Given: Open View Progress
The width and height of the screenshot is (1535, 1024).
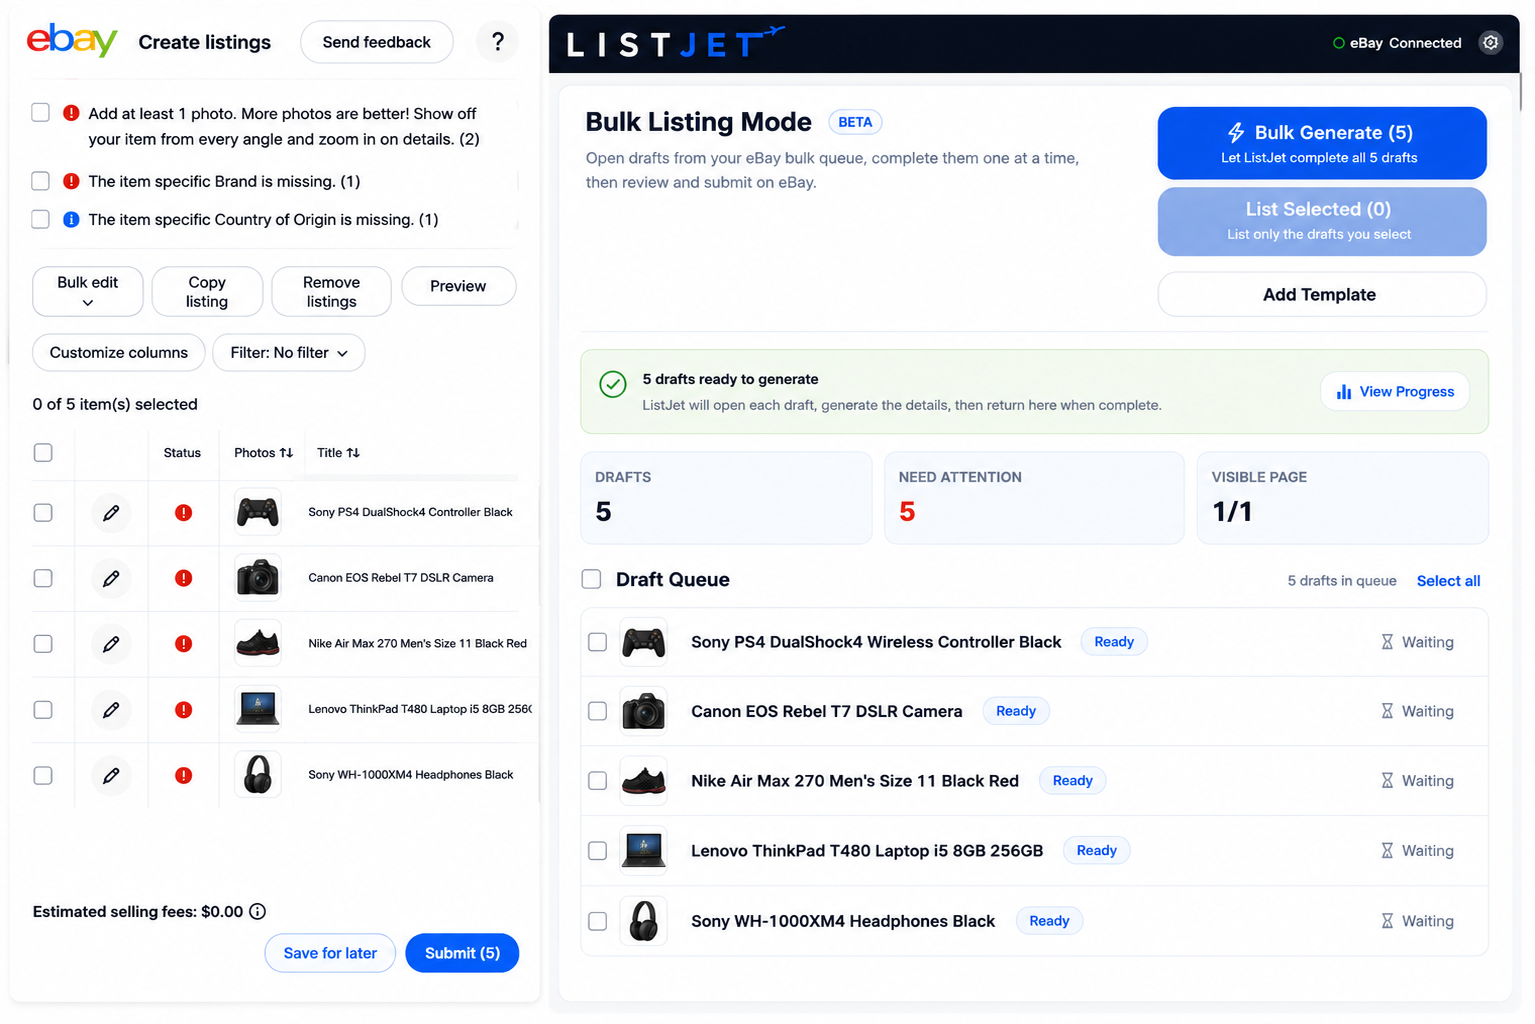Looking at the screenshot, I should click(x=1395, y=391).
